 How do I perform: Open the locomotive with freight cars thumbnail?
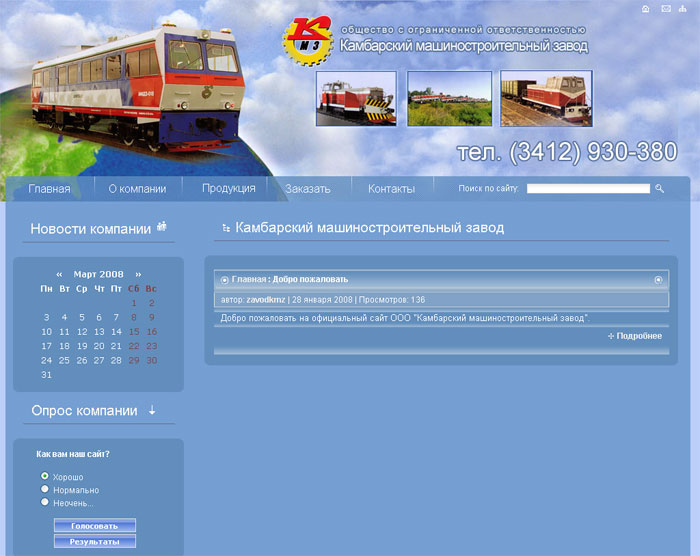[546, 98]
